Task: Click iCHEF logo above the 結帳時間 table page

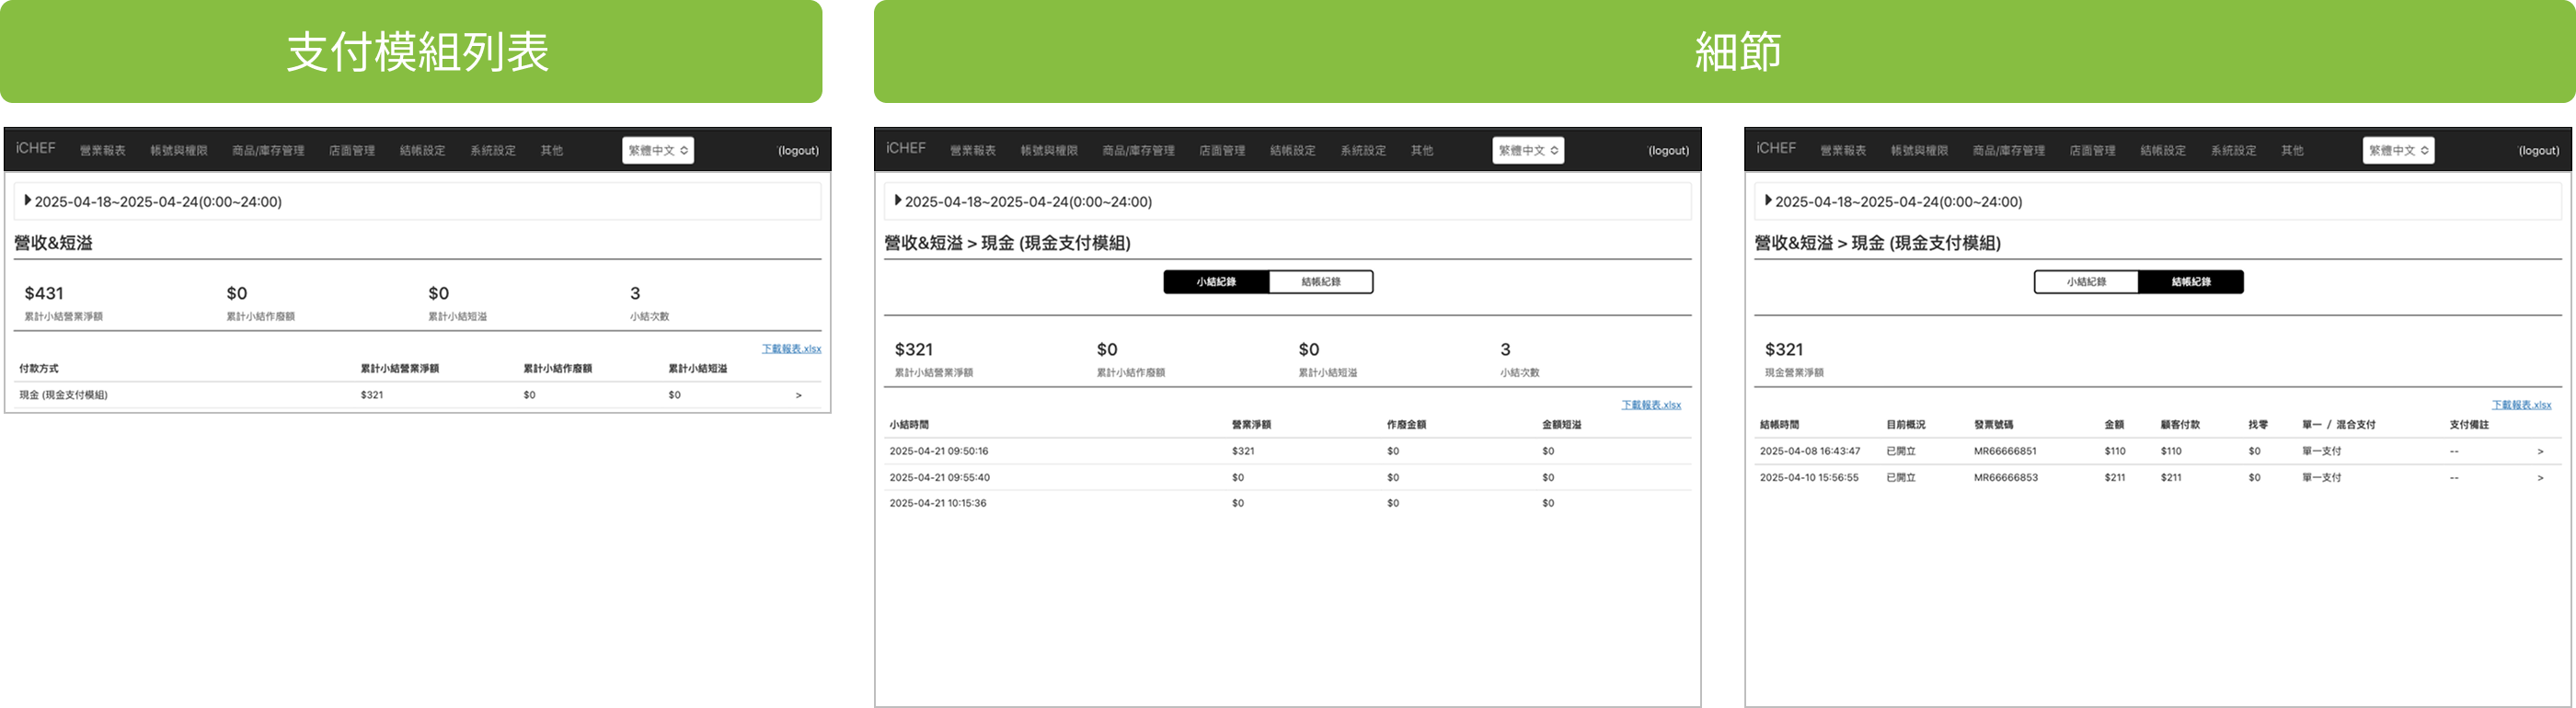Action: pos(1776,149)
